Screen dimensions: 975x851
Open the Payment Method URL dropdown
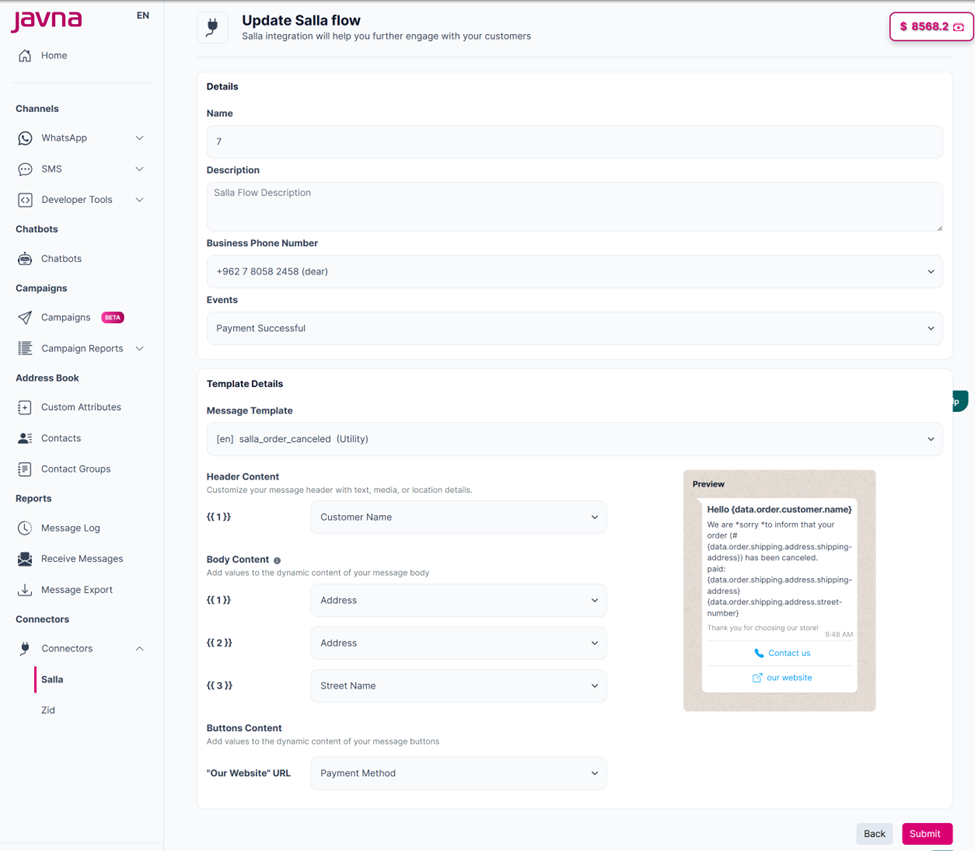coord(458,773)
